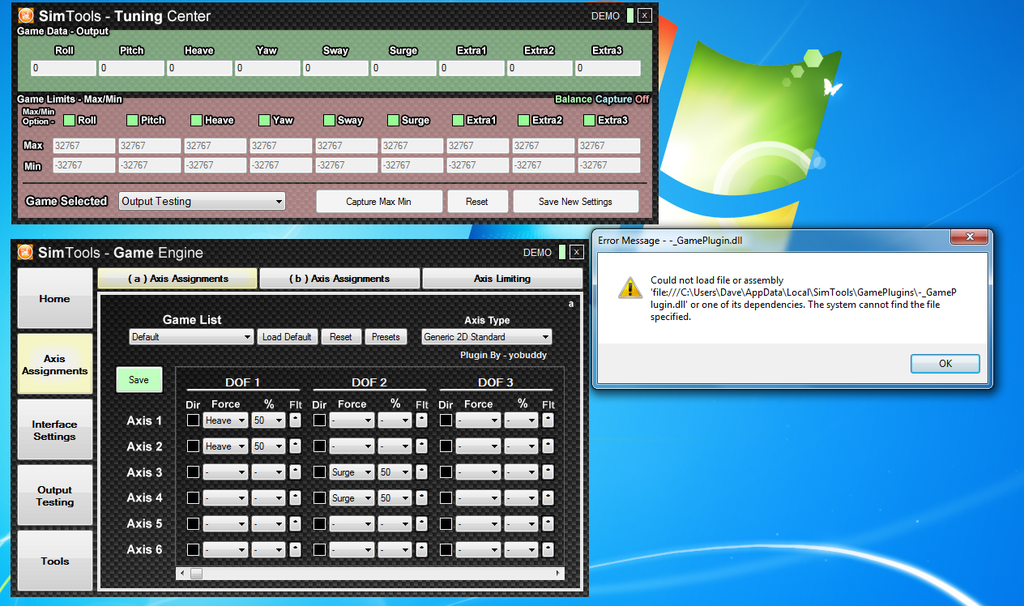Viewport: 1024px width, 606px height.
Task: Click the Roll output value field
Action: point(63,68)
